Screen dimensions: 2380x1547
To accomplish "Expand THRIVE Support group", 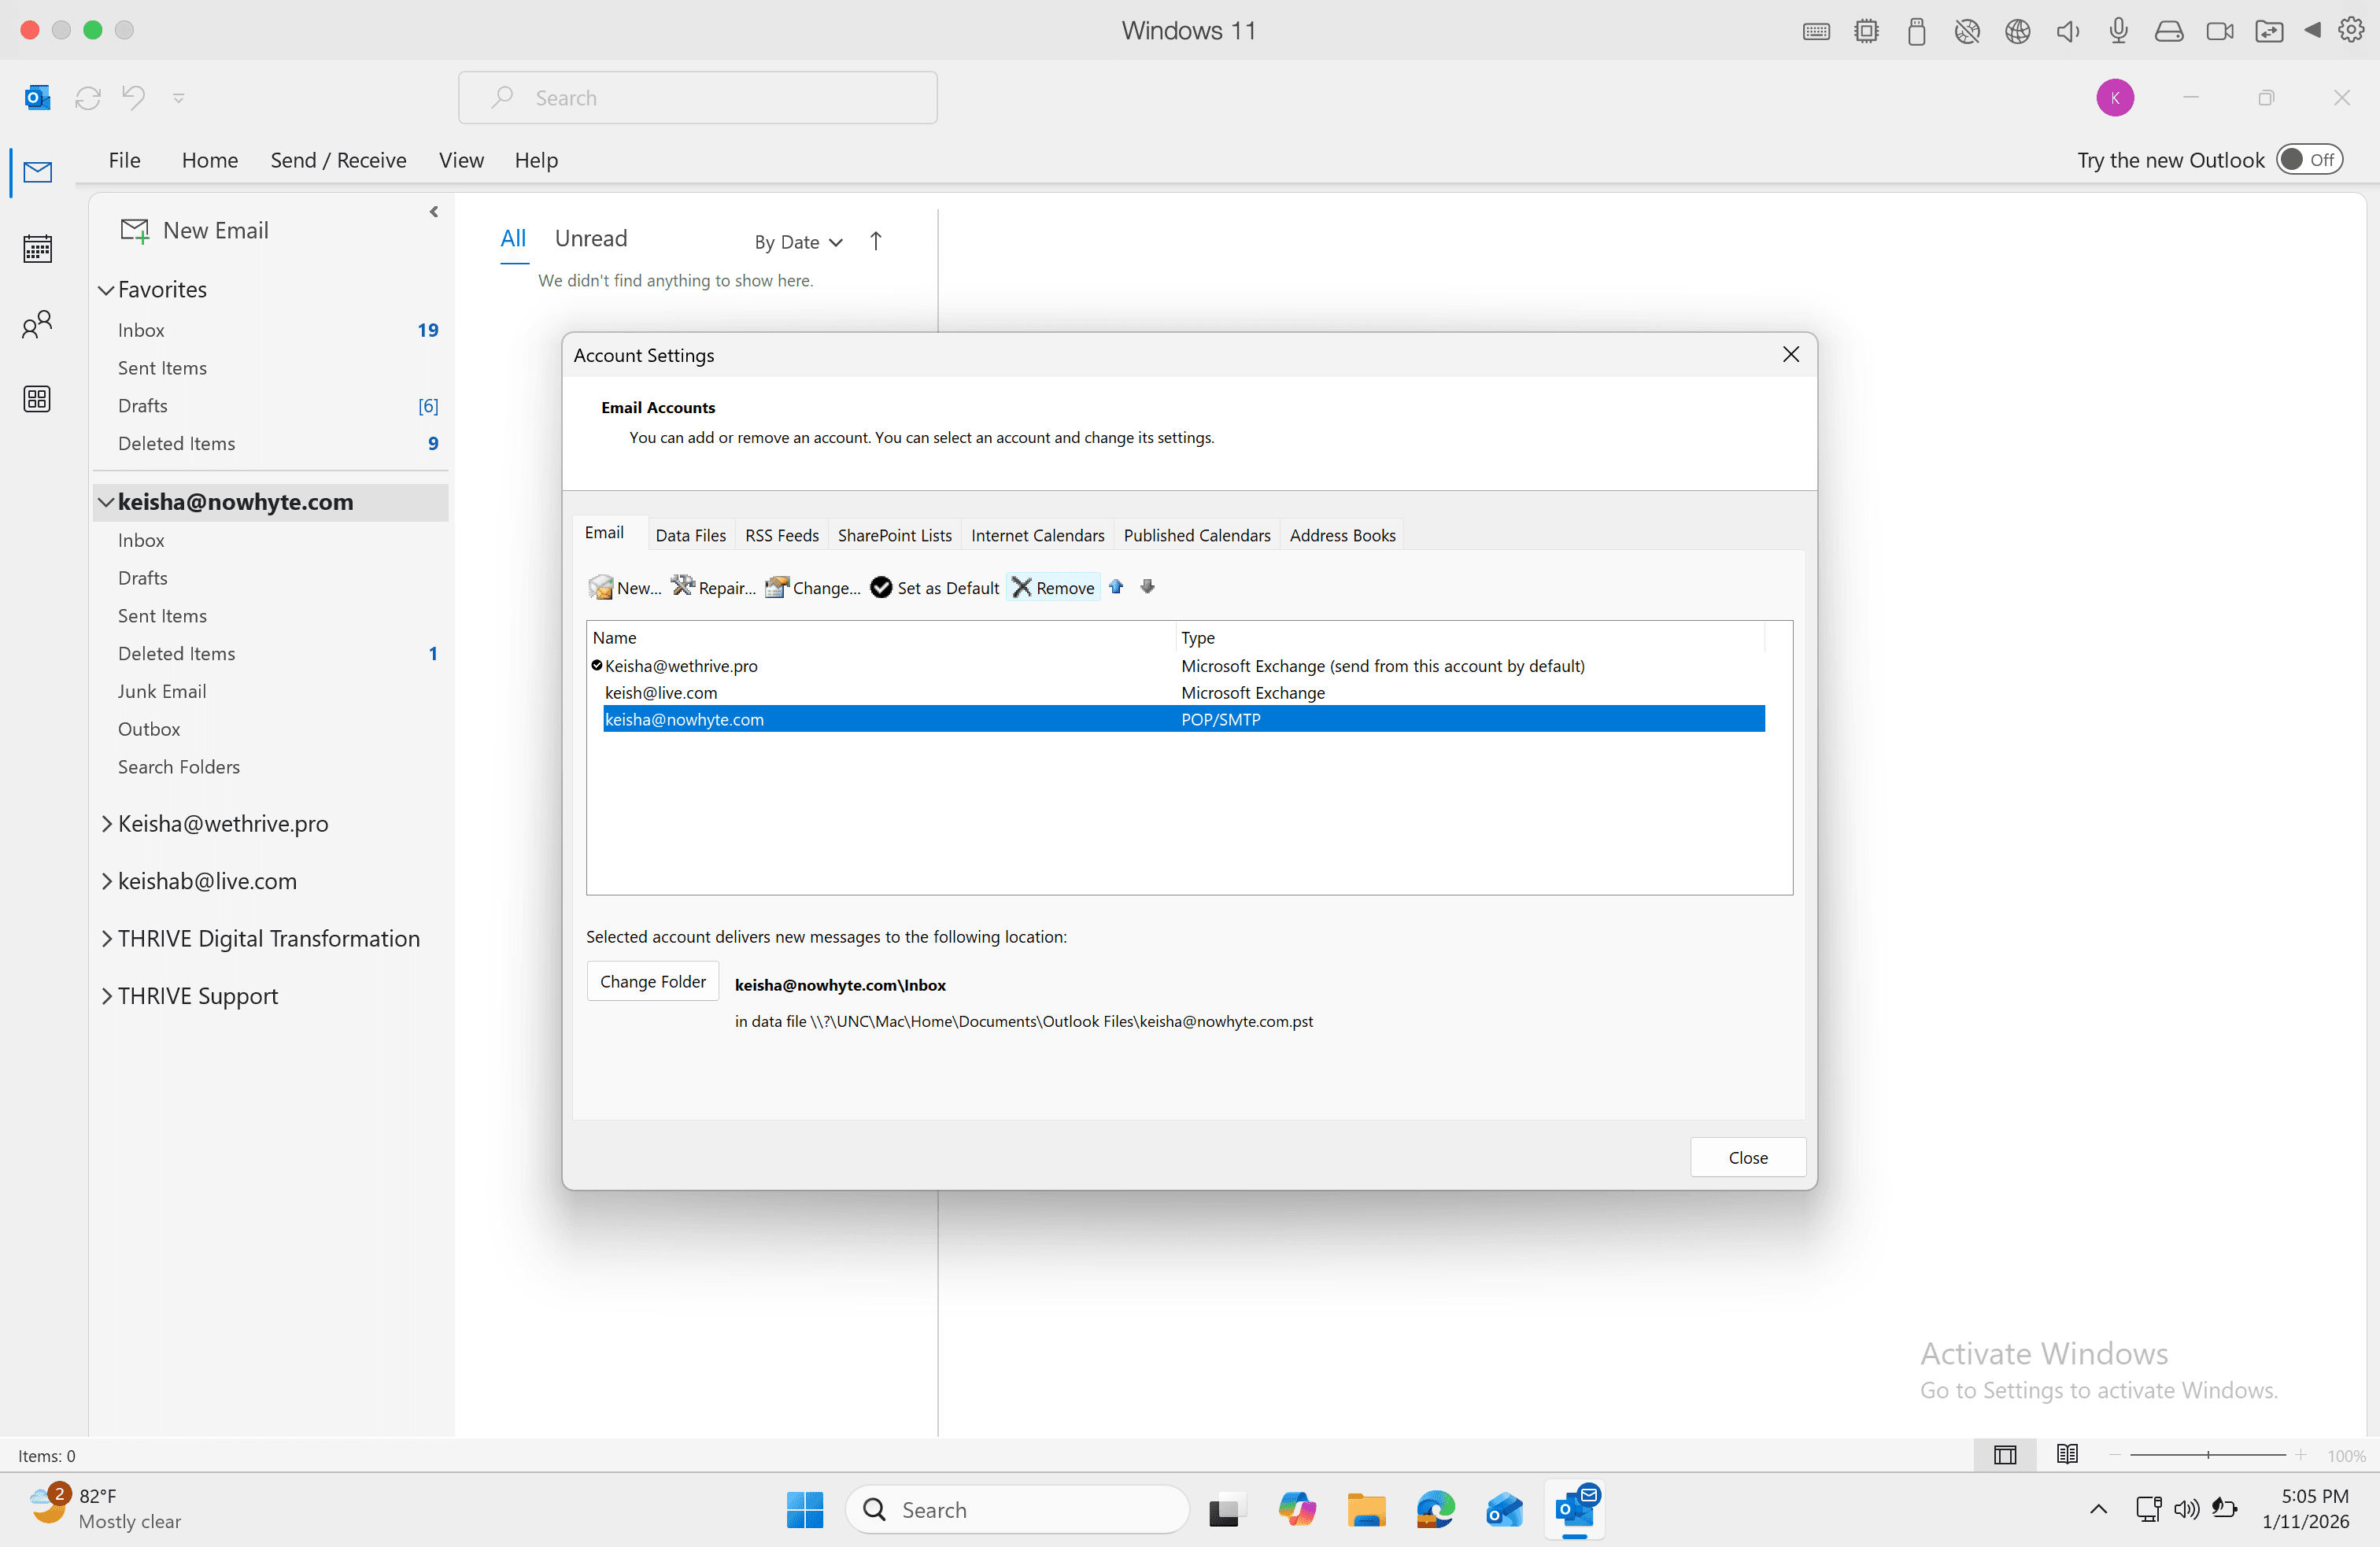I will (106, 996).
